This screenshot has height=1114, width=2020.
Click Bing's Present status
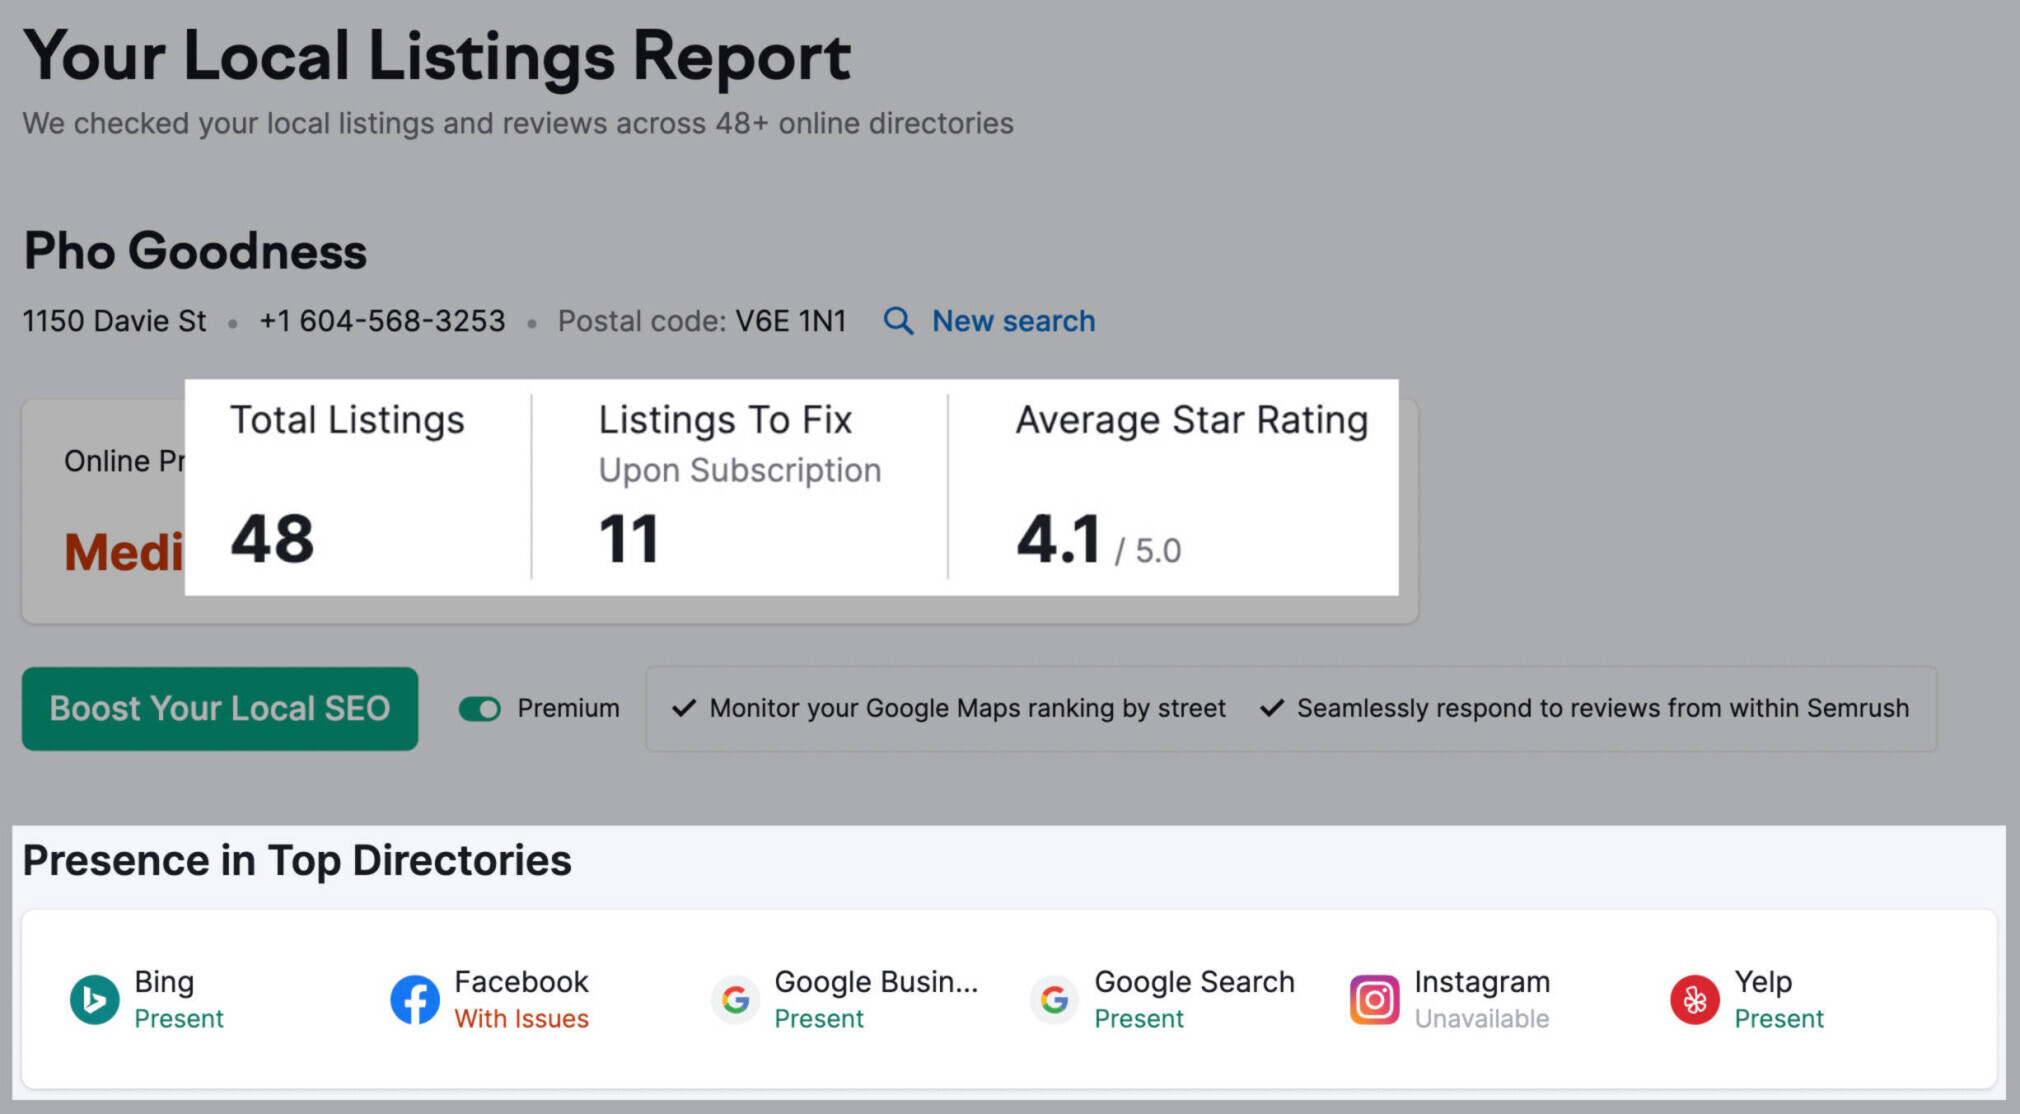[179, 1019]
